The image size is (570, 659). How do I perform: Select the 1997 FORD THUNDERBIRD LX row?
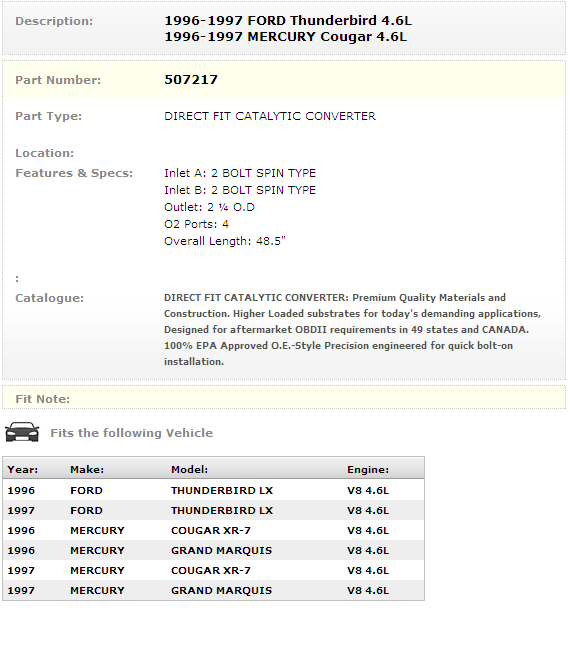(214, 510)
